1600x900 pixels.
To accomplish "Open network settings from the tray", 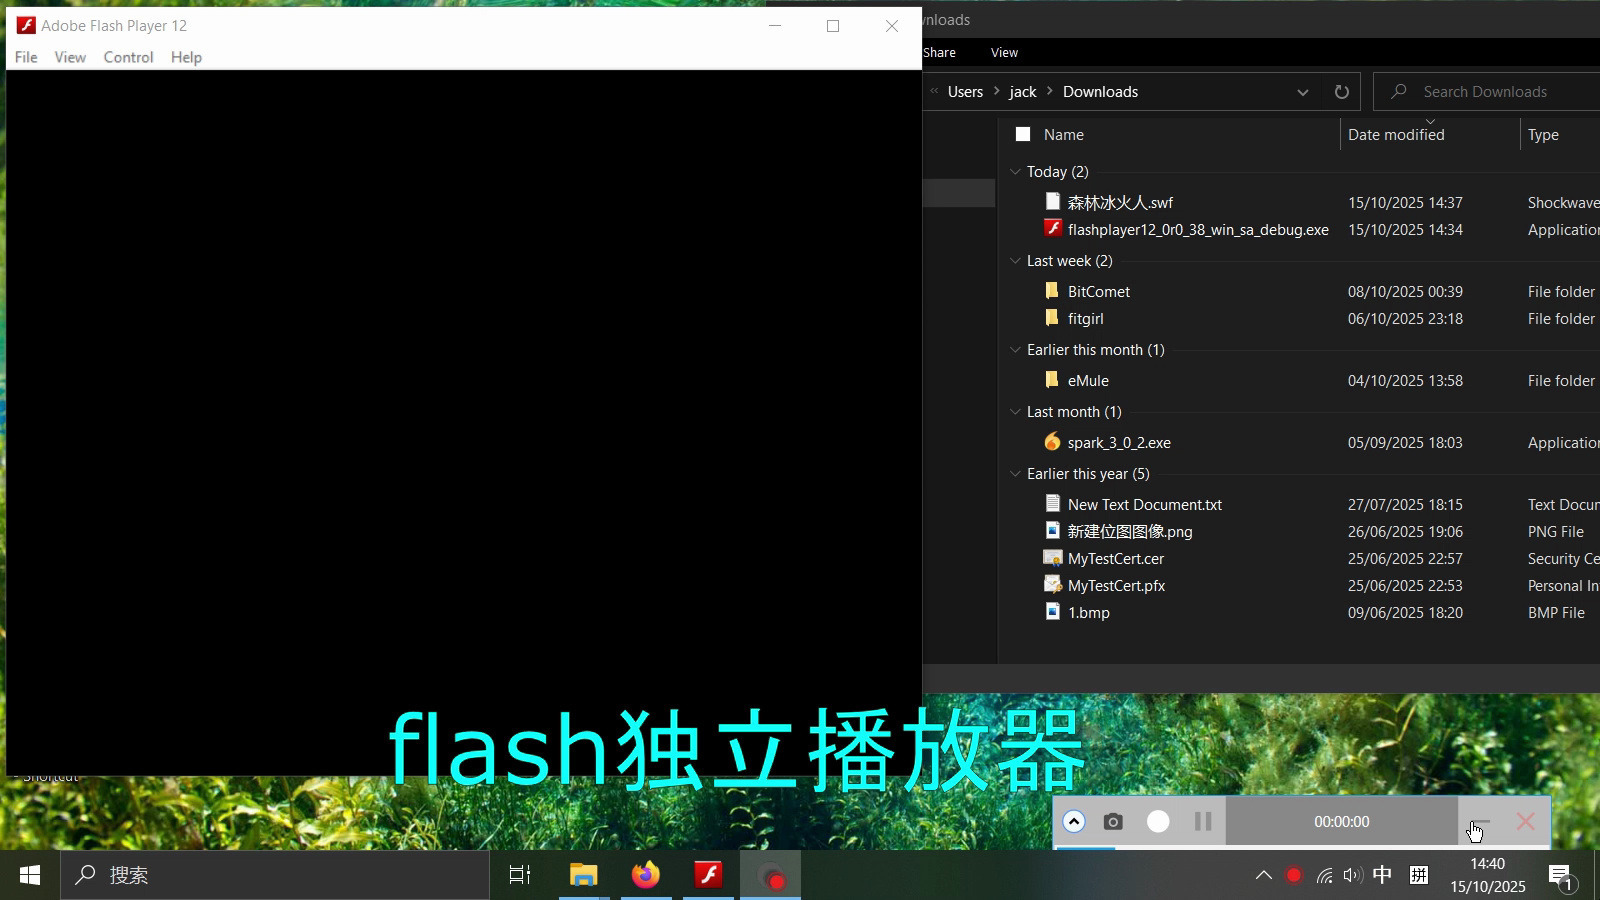I will tap(1324, 875).
